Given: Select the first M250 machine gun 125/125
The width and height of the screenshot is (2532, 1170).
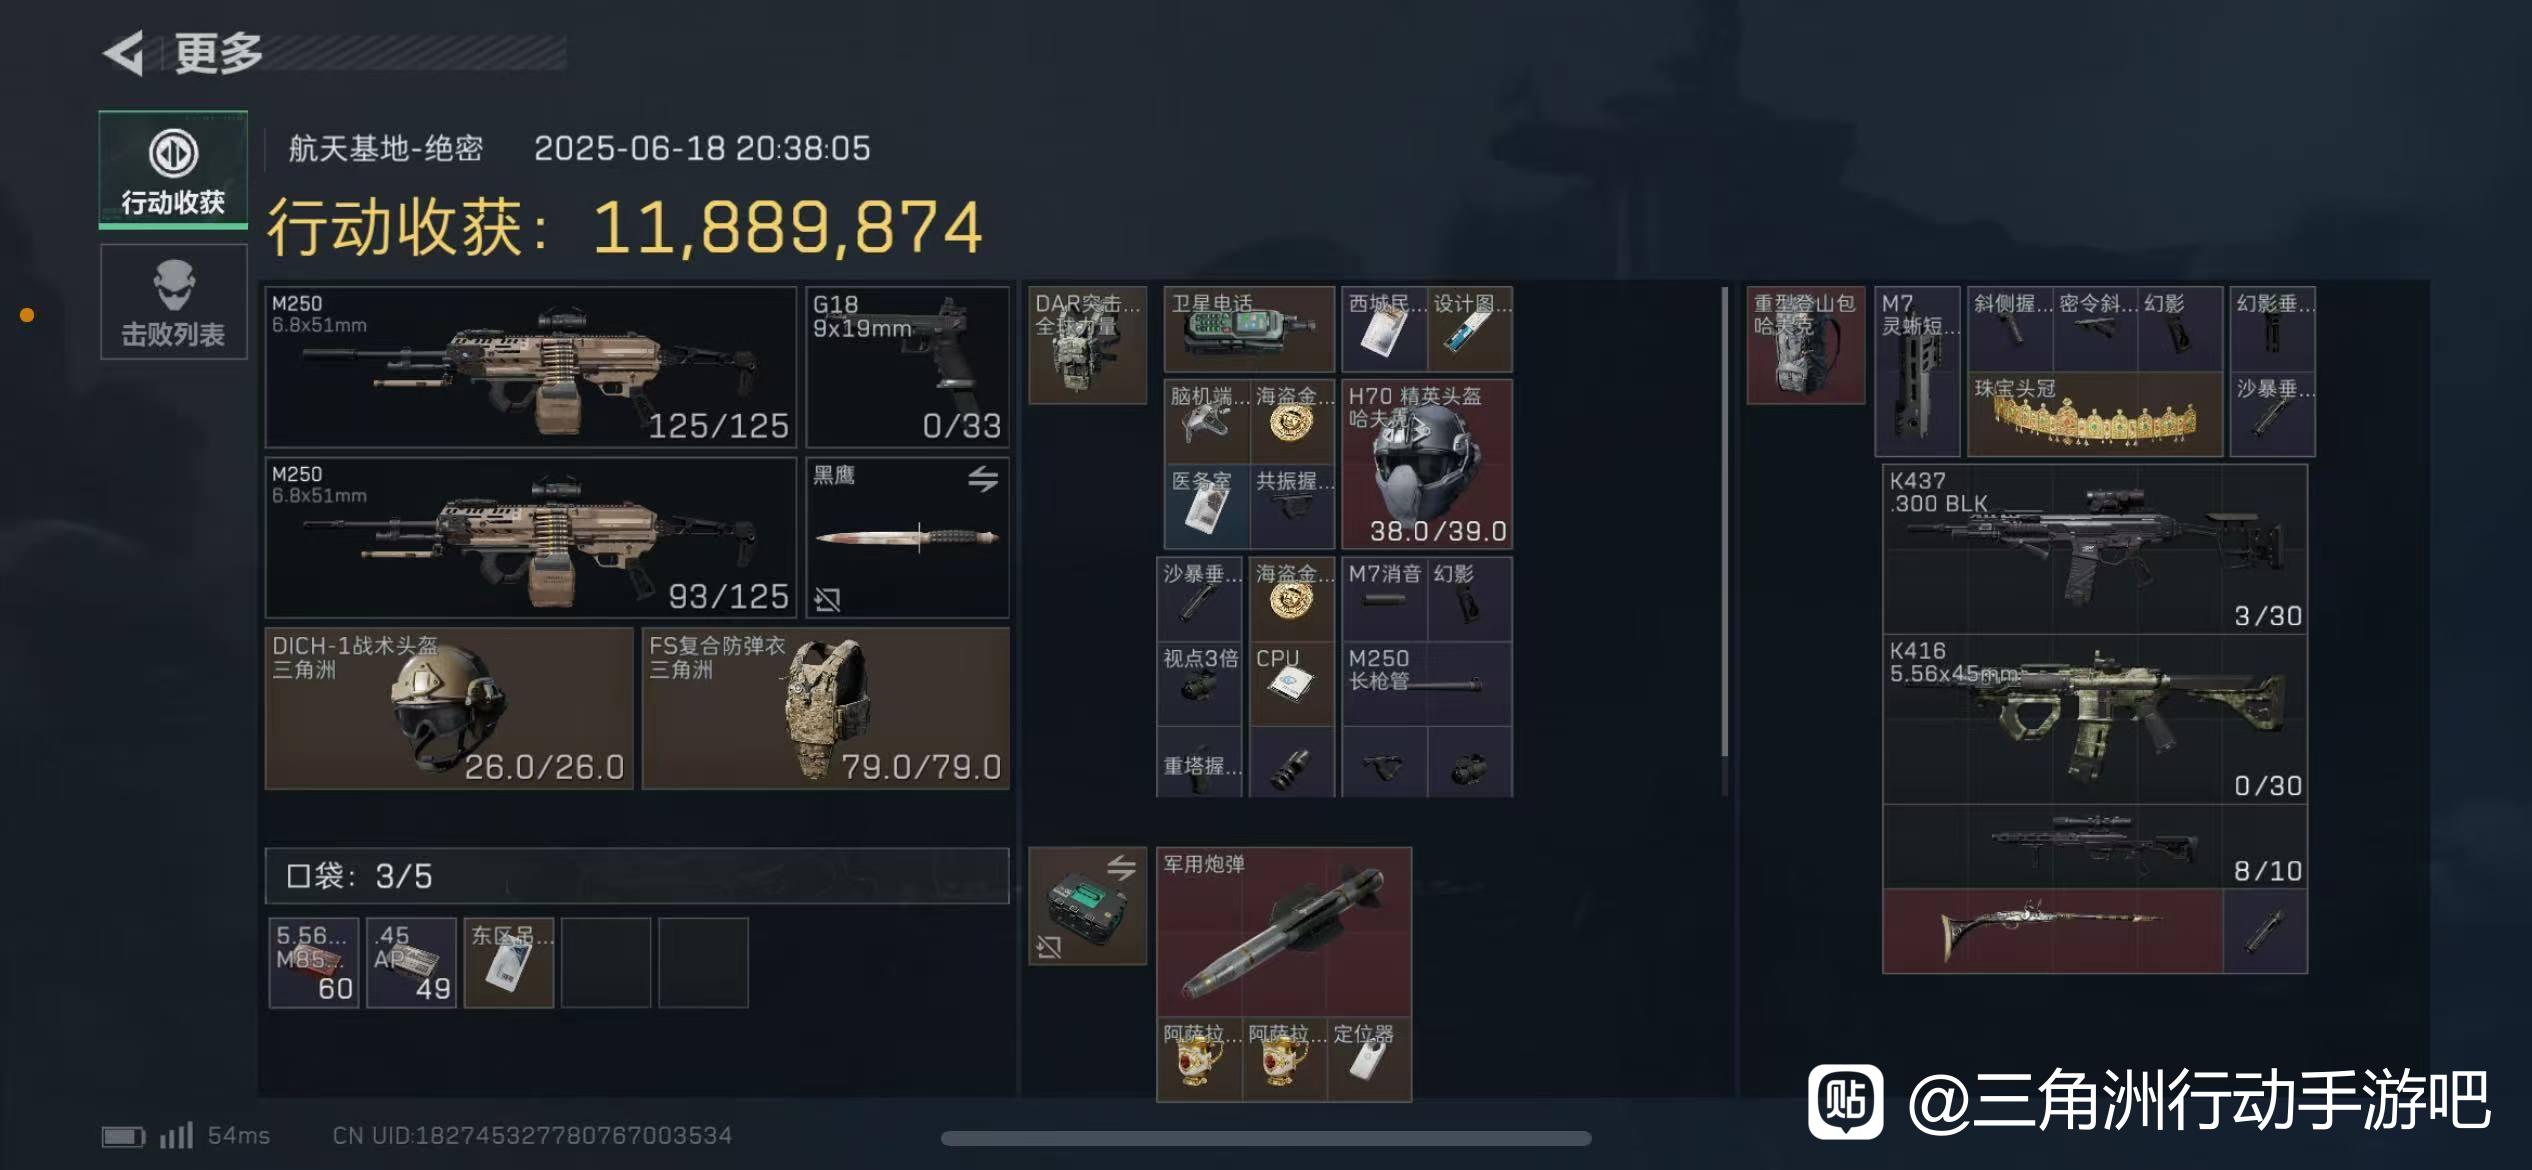Looking at the screenshot, I should tap(531, 367).
